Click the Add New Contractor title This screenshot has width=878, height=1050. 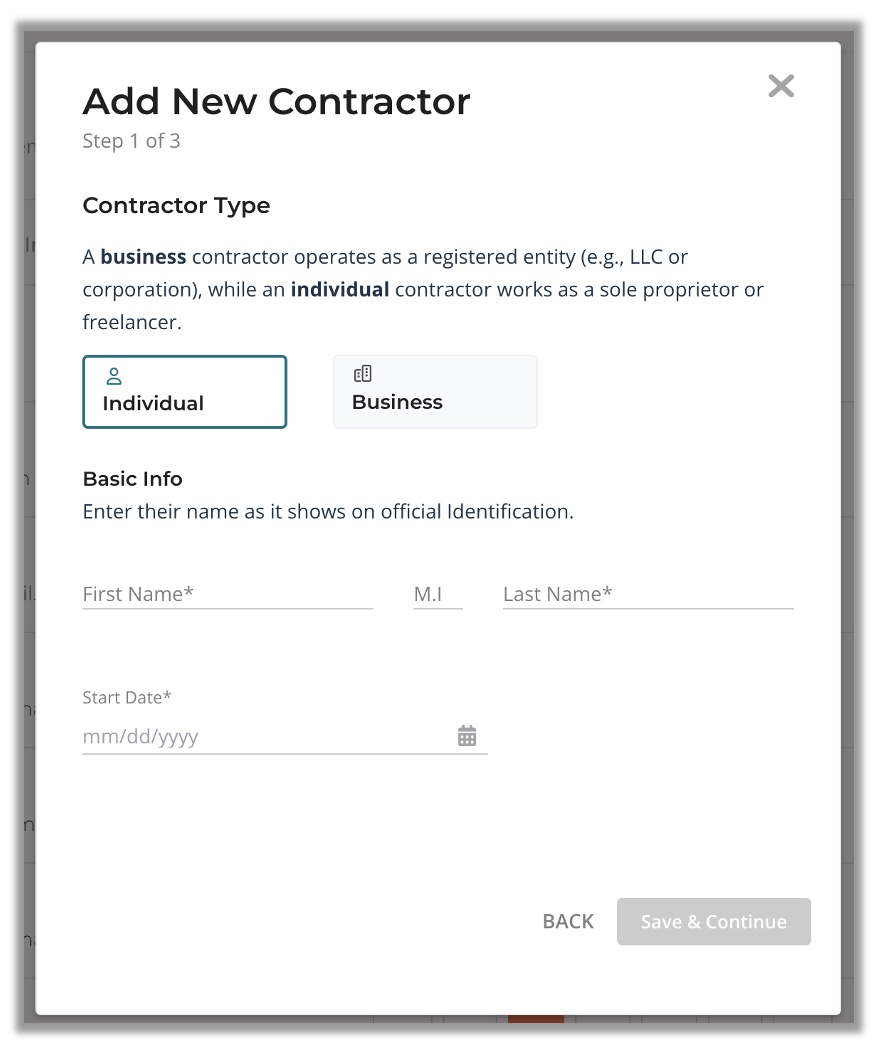pos(277,102)
